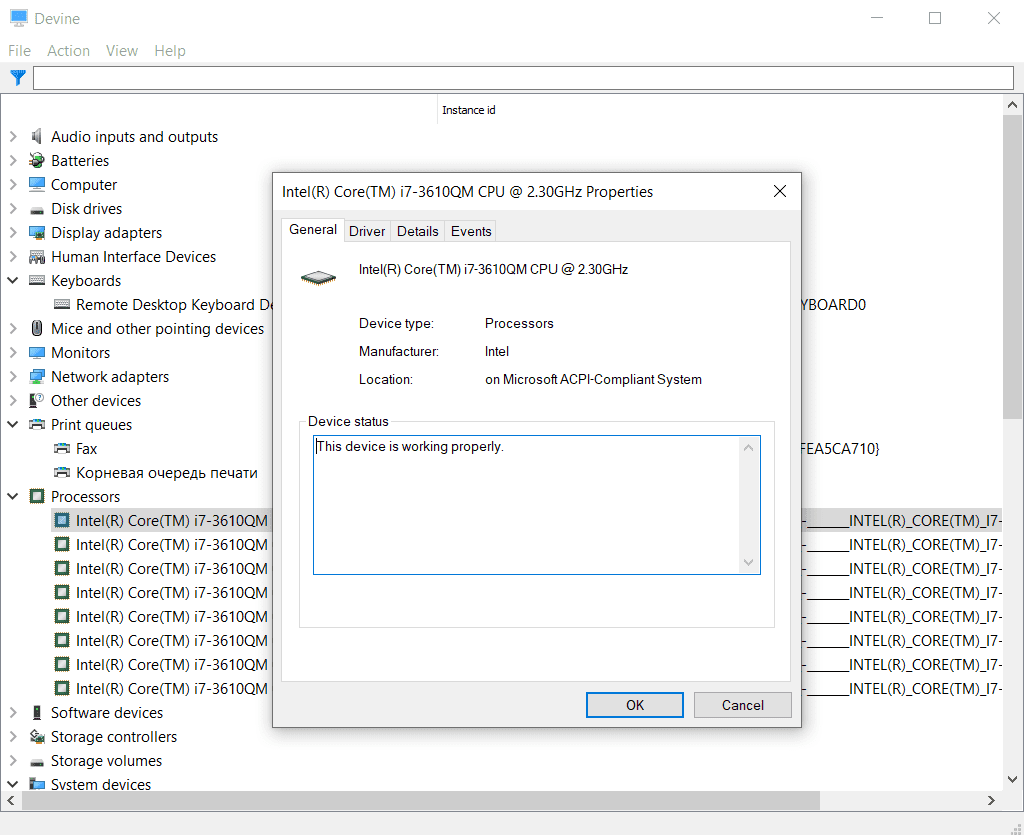Click the Storage volumes category icon
The image size is (1024, 835).
pyautogui.click(x=37, y=761)
